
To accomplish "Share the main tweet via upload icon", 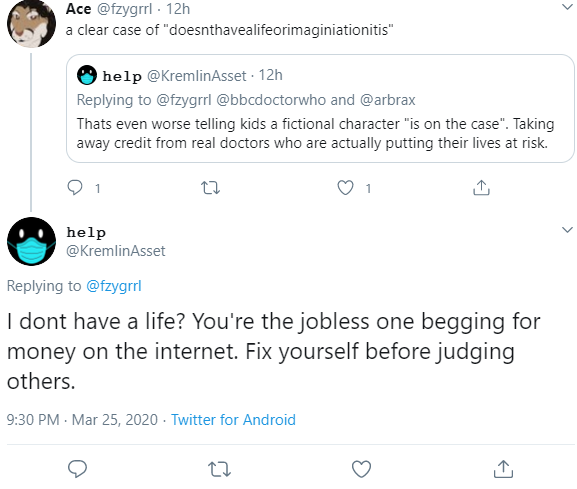I will (x=503, y=469).
